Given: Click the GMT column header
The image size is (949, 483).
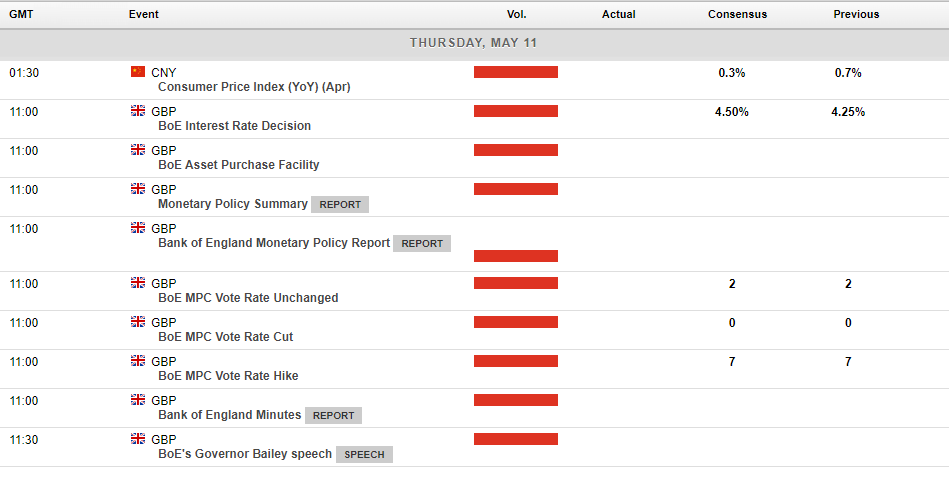Looking at the screenshot, I should [x=21, y=14].
